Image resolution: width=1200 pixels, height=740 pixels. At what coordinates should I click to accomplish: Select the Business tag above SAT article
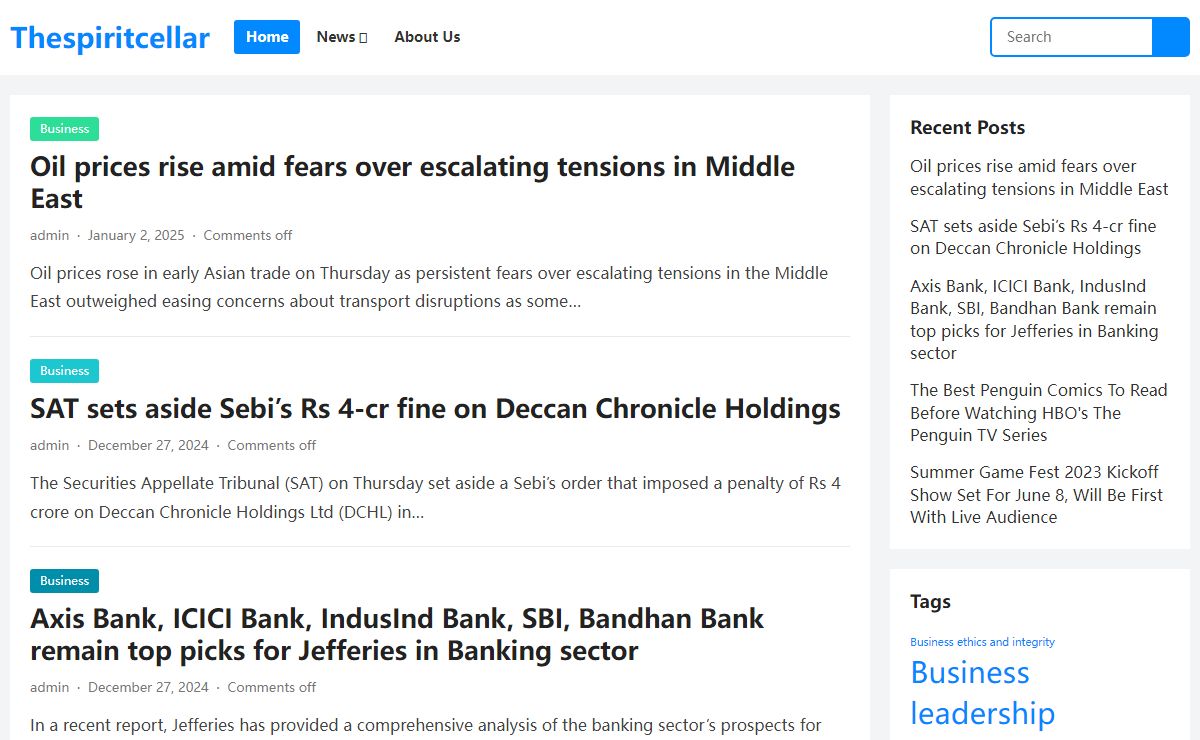coord(64,371)
